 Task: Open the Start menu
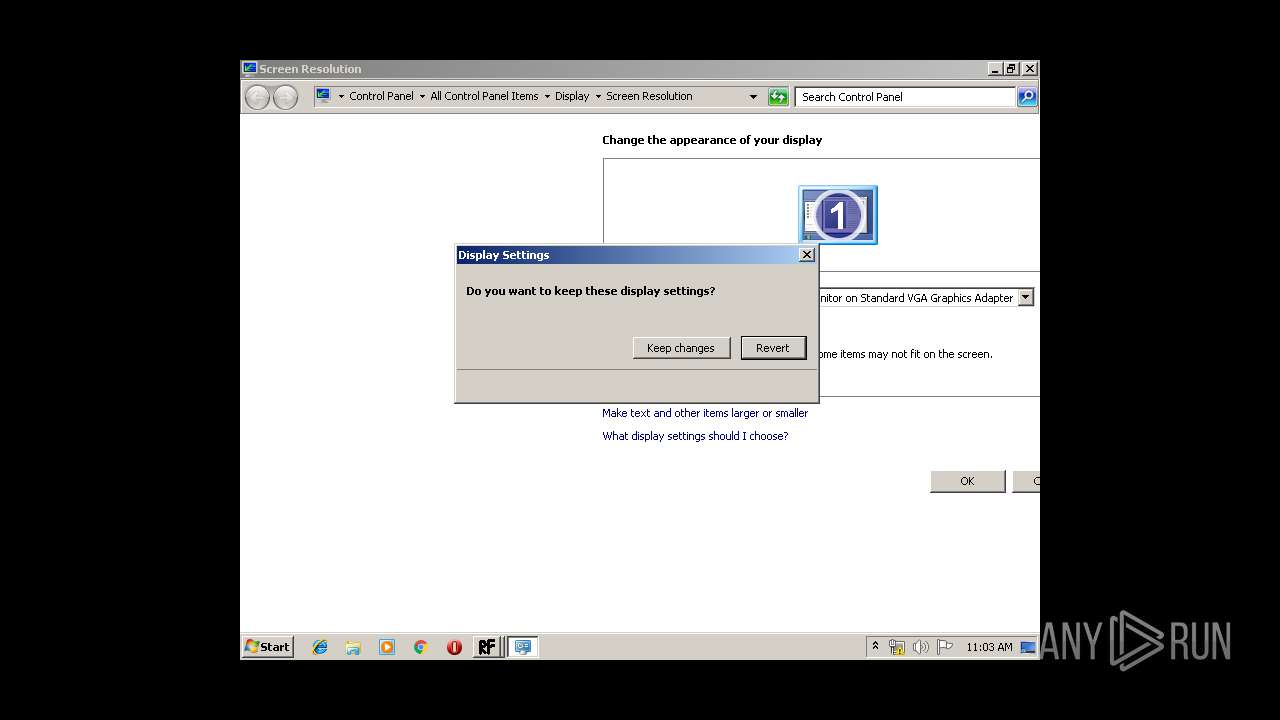tap(267, 647)
